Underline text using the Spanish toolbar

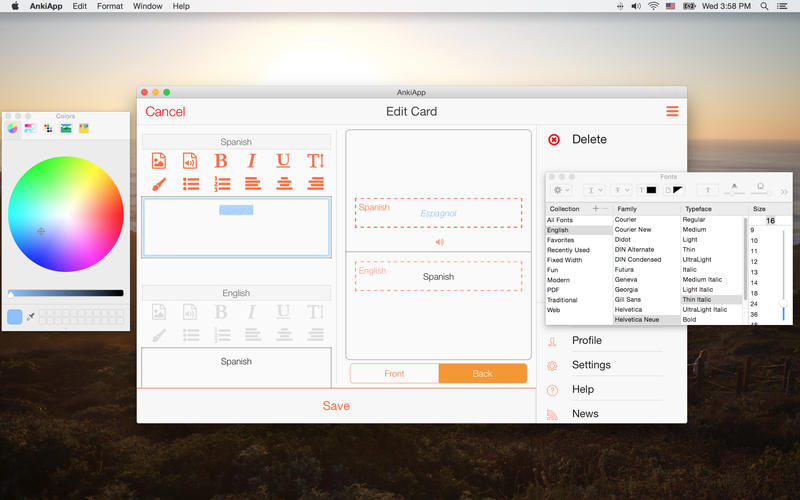pos(284,161)
